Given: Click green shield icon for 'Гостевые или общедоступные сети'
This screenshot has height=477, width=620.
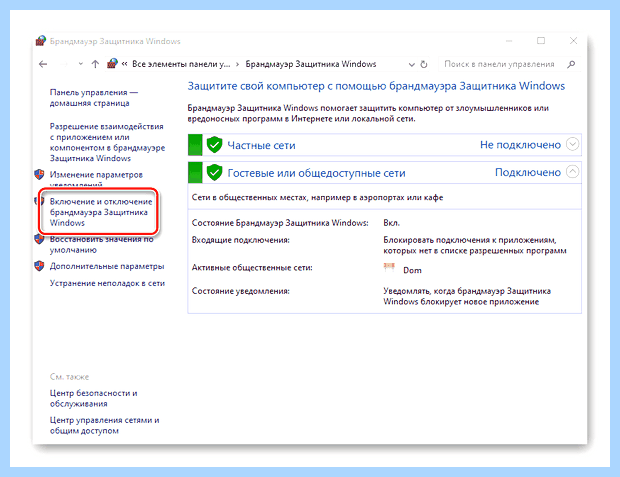Looking at the screenshot, I should pos(214,172).
